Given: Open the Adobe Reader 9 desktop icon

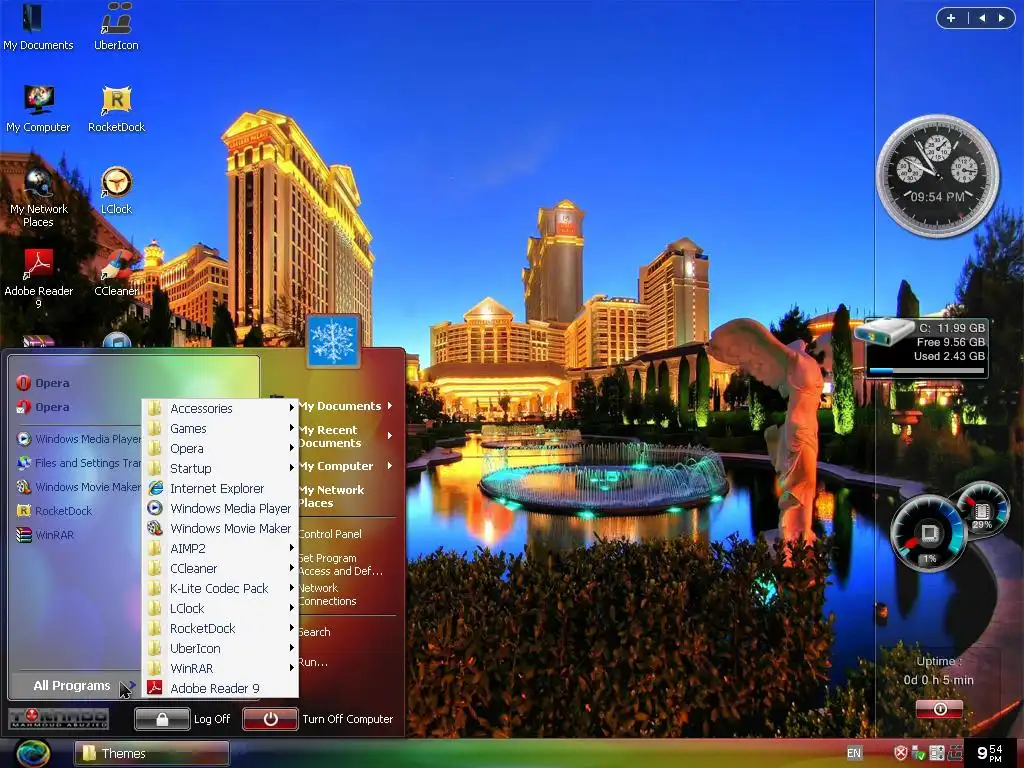Looking at the screenshot, I should (39, 278).
